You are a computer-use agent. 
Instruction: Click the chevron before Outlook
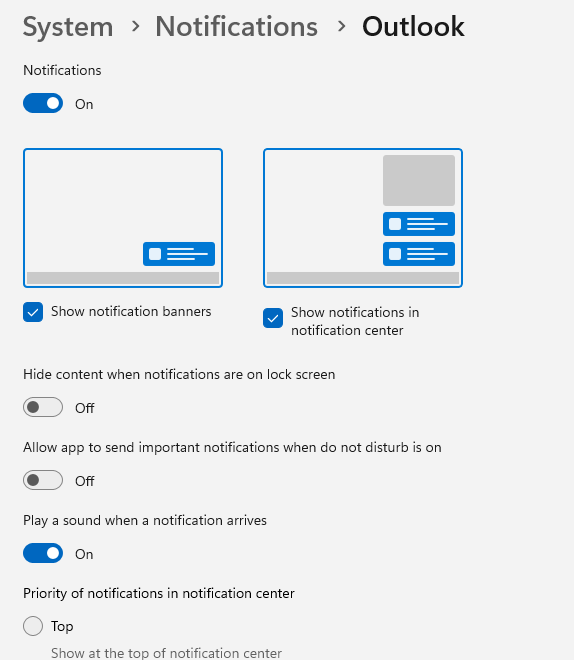tap(341, 27)
